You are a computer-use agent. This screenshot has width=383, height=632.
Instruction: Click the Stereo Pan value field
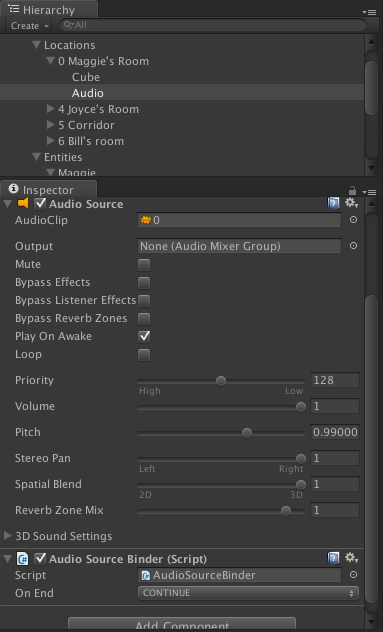335,458
